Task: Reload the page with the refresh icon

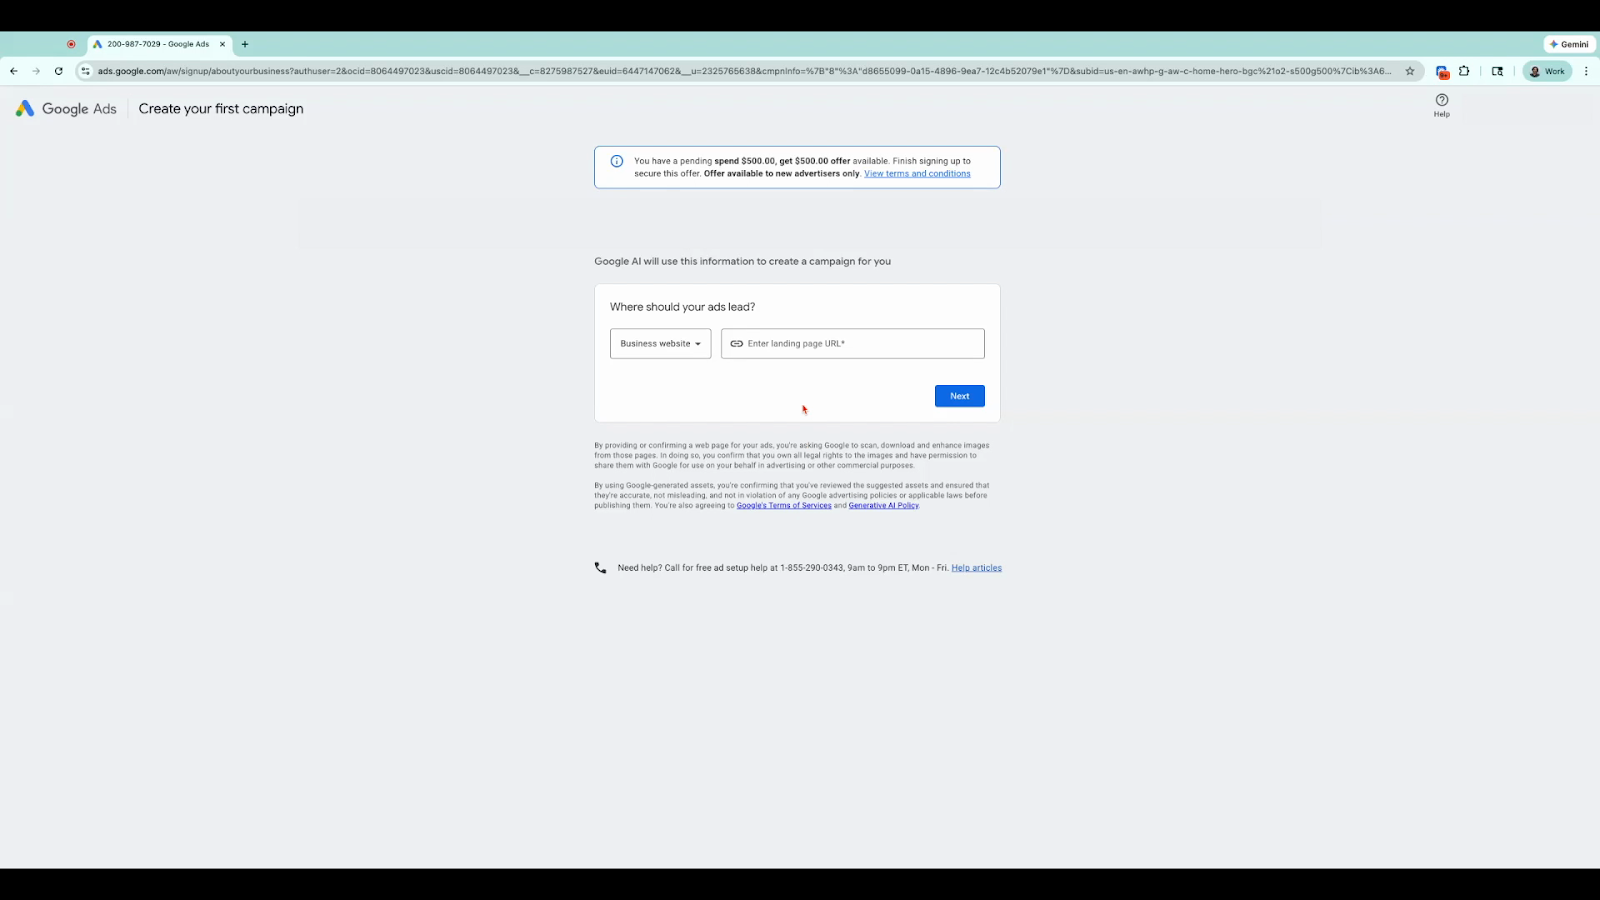Action: click(x=59, y=71)
